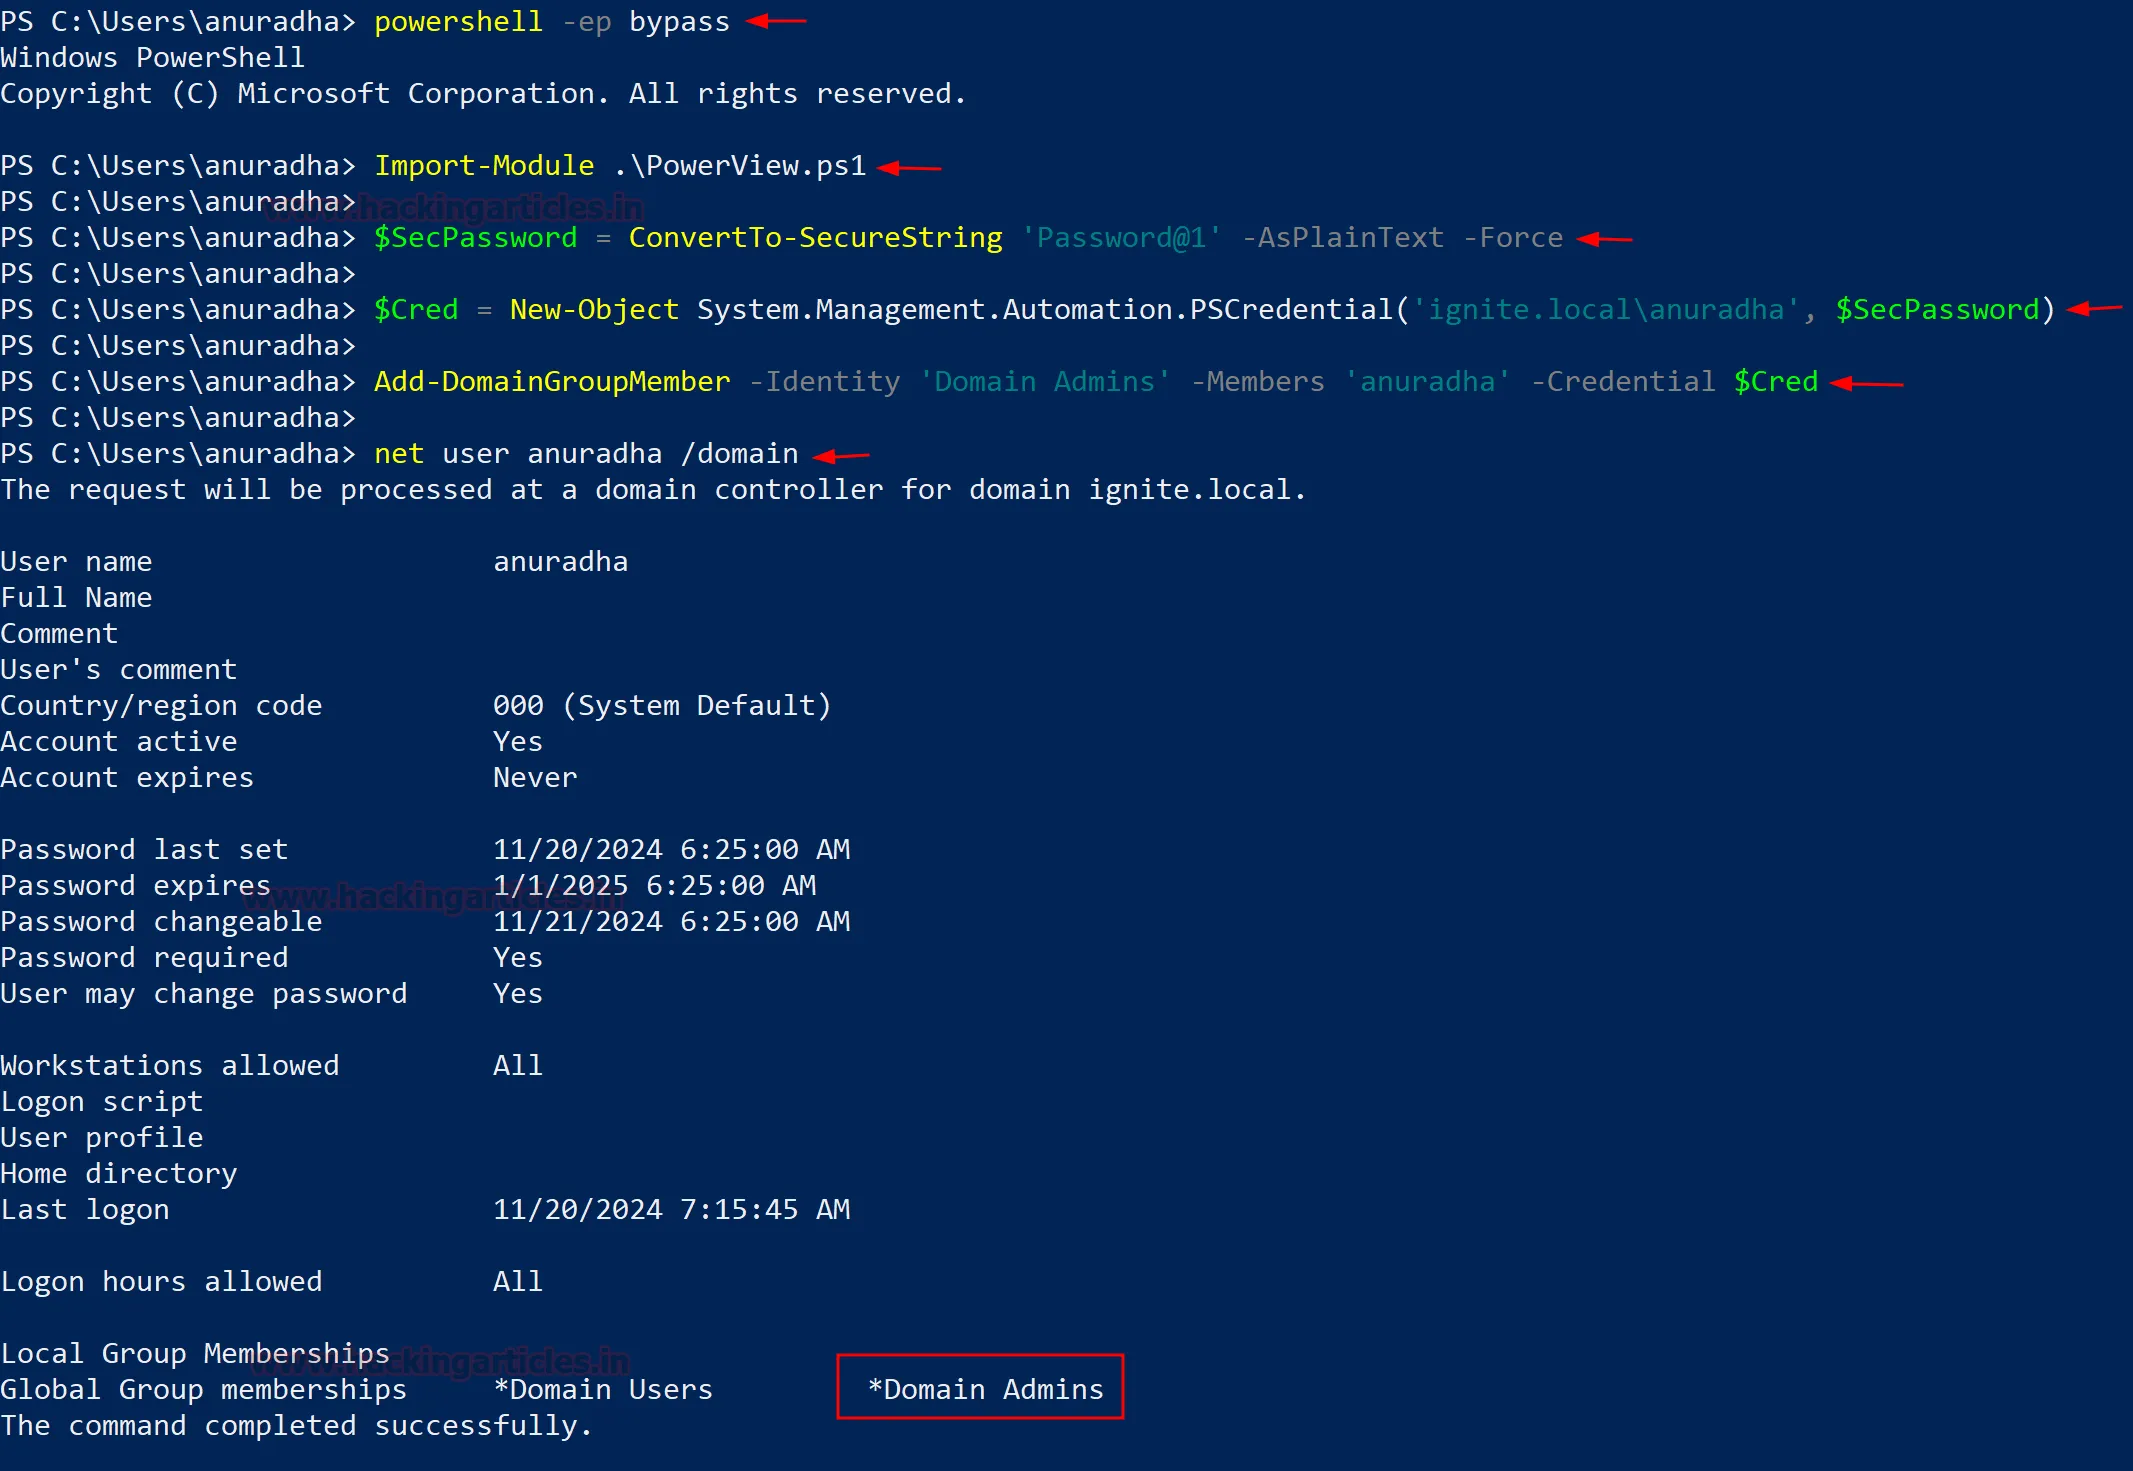Click the powershell -ep bypass command

coord(552,21)
